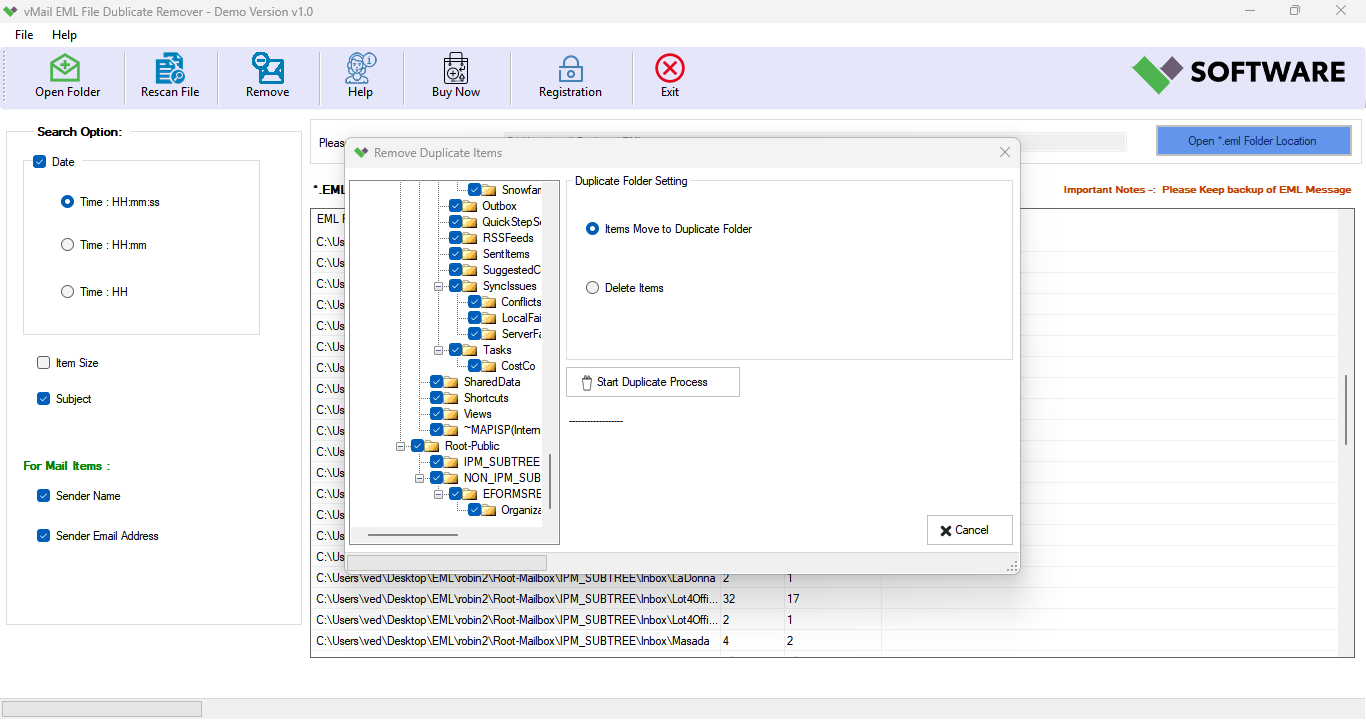1366x720 pixels.
Task: Open the Help menu in menu bar
Action: [x=64, y=35]
